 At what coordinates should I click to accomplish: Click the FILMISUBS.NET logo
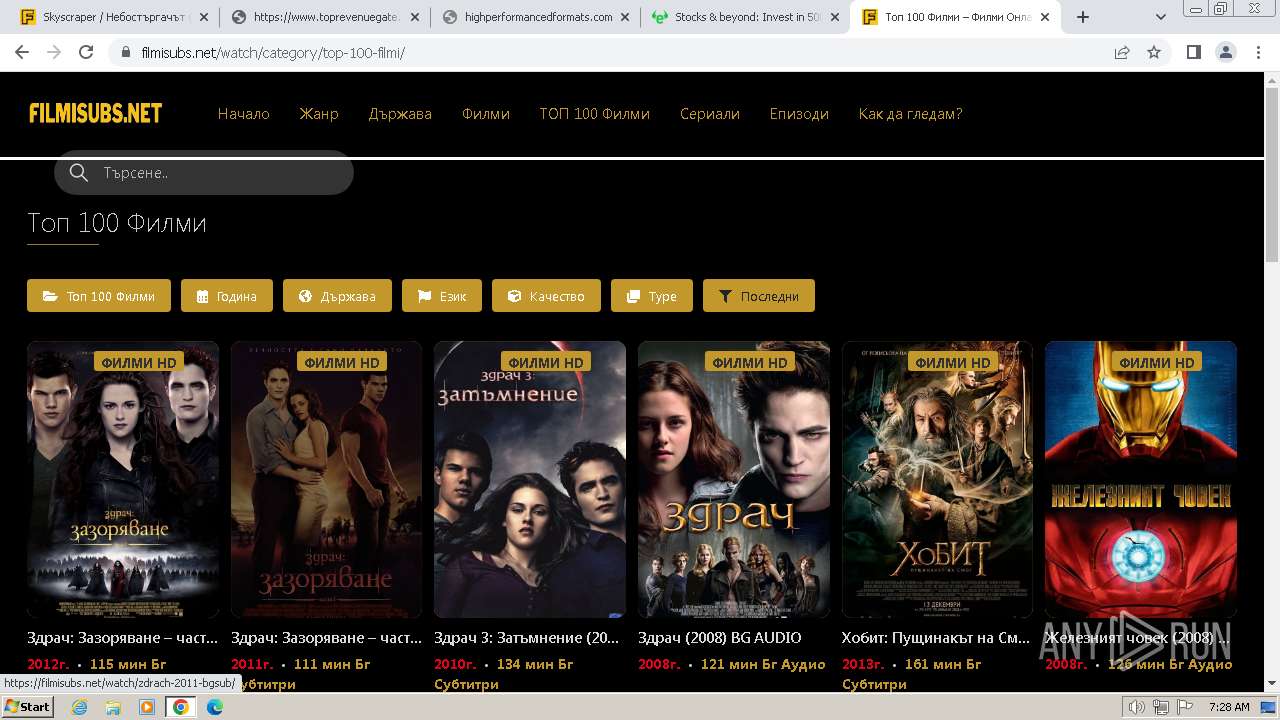tap(96, 114)
